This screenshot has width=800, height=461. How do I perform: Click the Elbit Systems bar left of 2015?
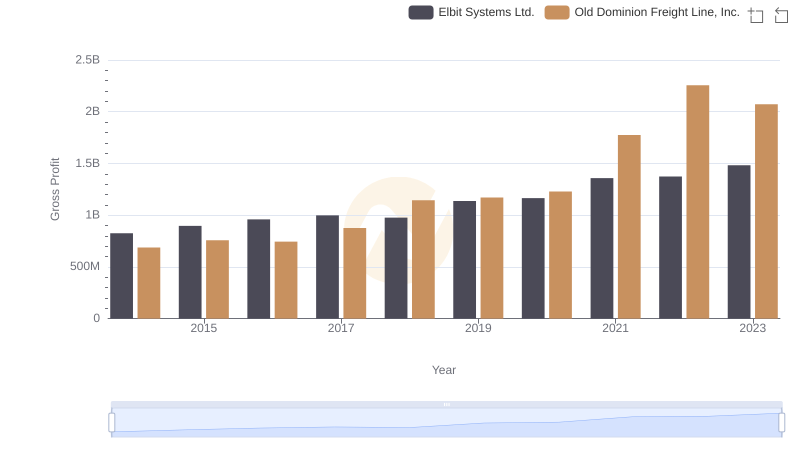tap(121, 276)
